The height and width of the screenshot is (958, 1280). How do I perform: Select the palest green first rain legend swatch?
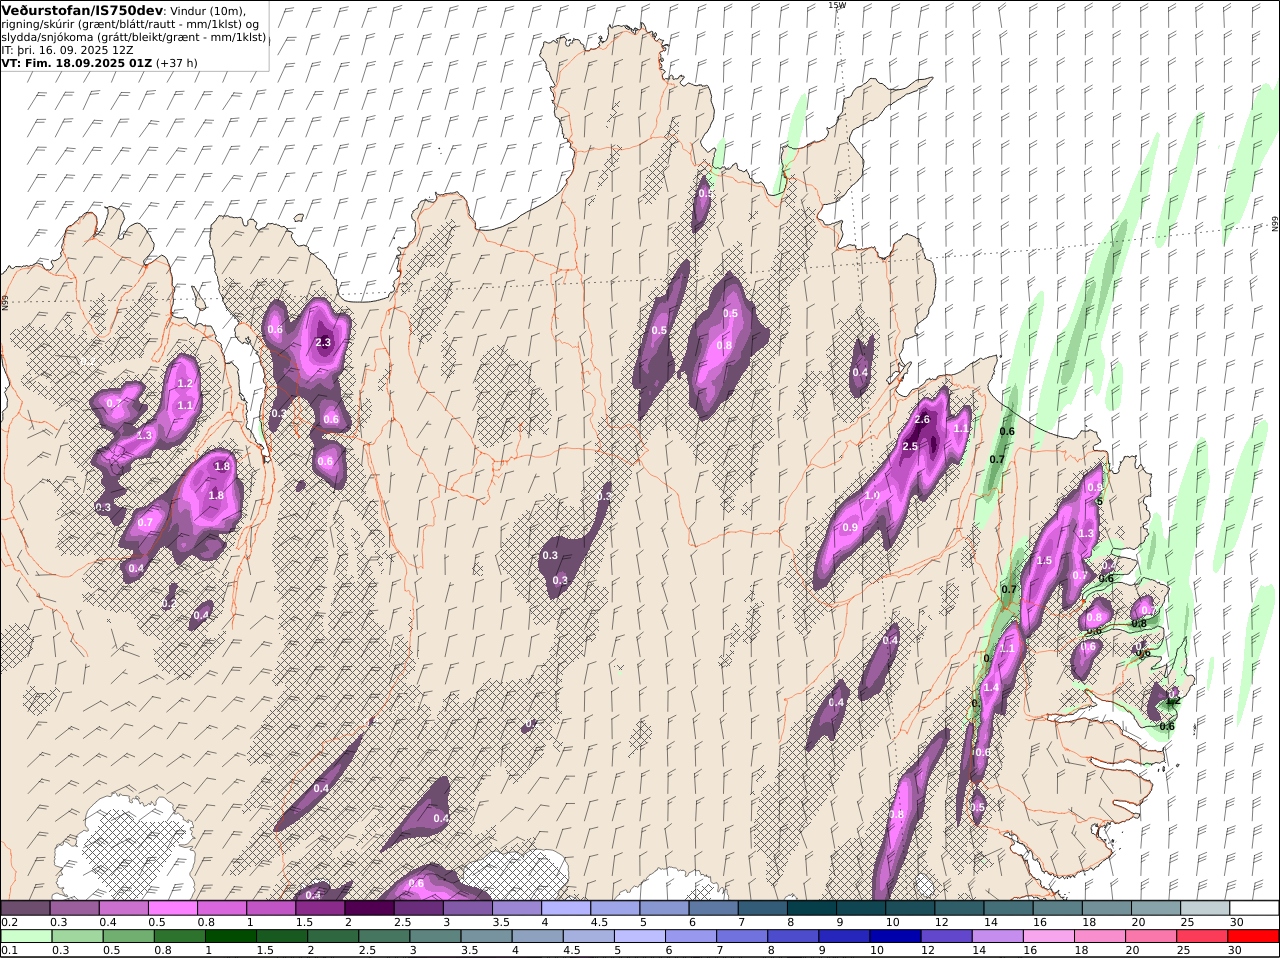point(25,936)
